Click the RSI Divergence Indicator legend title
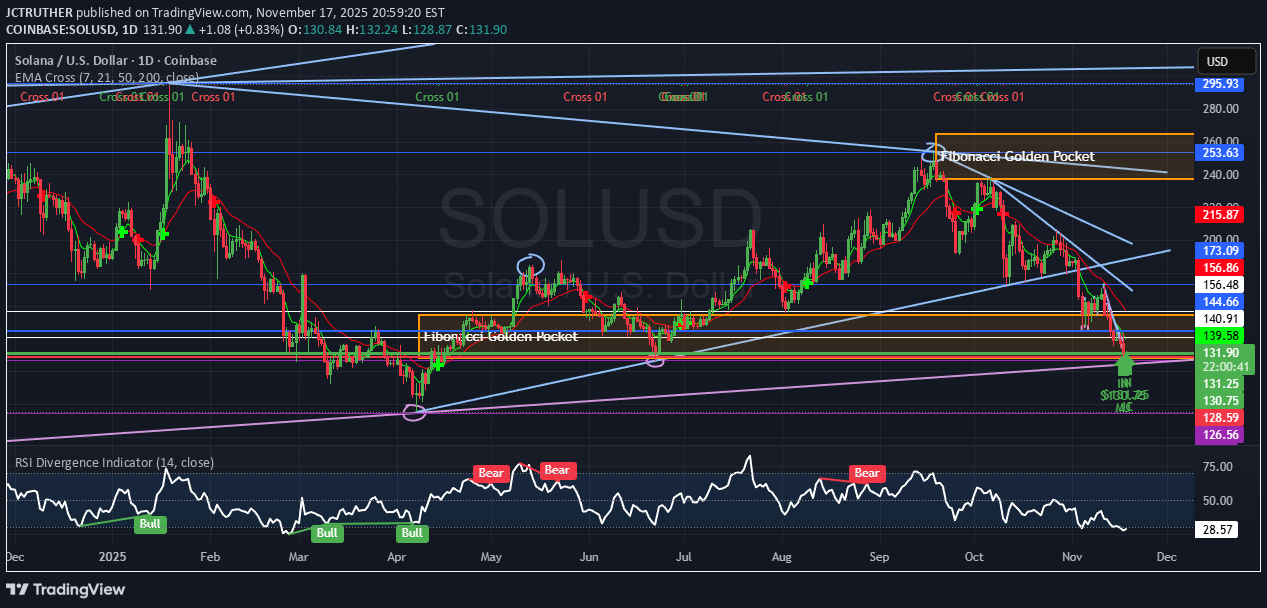 (113, 463)
